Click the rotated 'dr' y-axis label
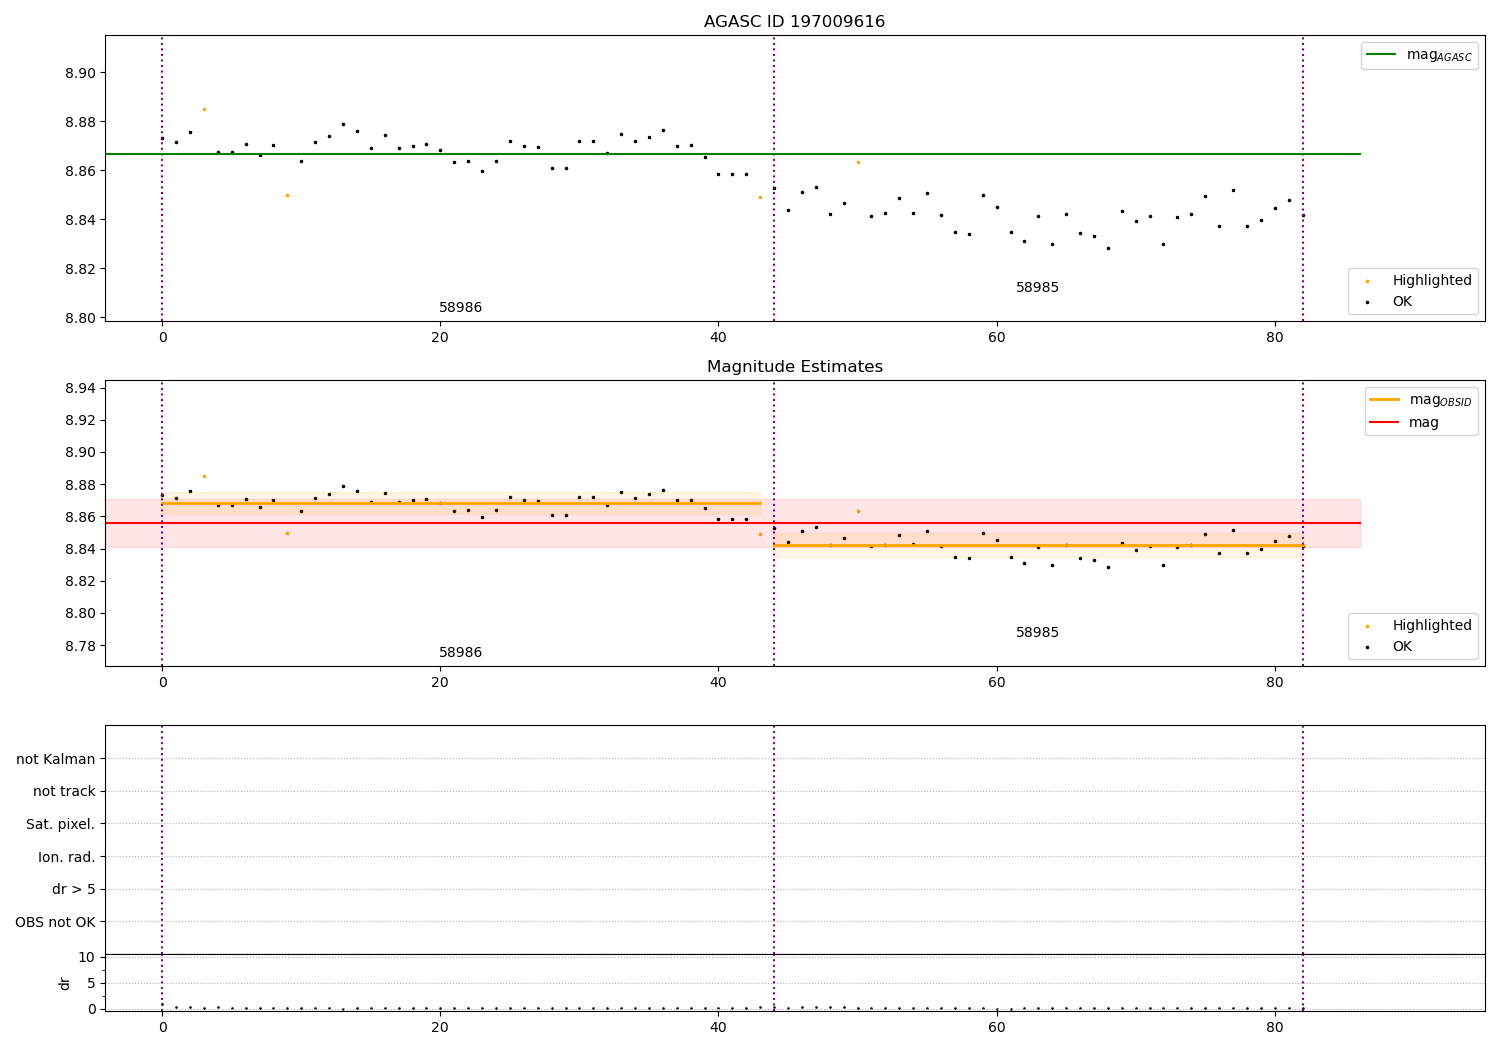1500x1050 pixels. (64, 983)
